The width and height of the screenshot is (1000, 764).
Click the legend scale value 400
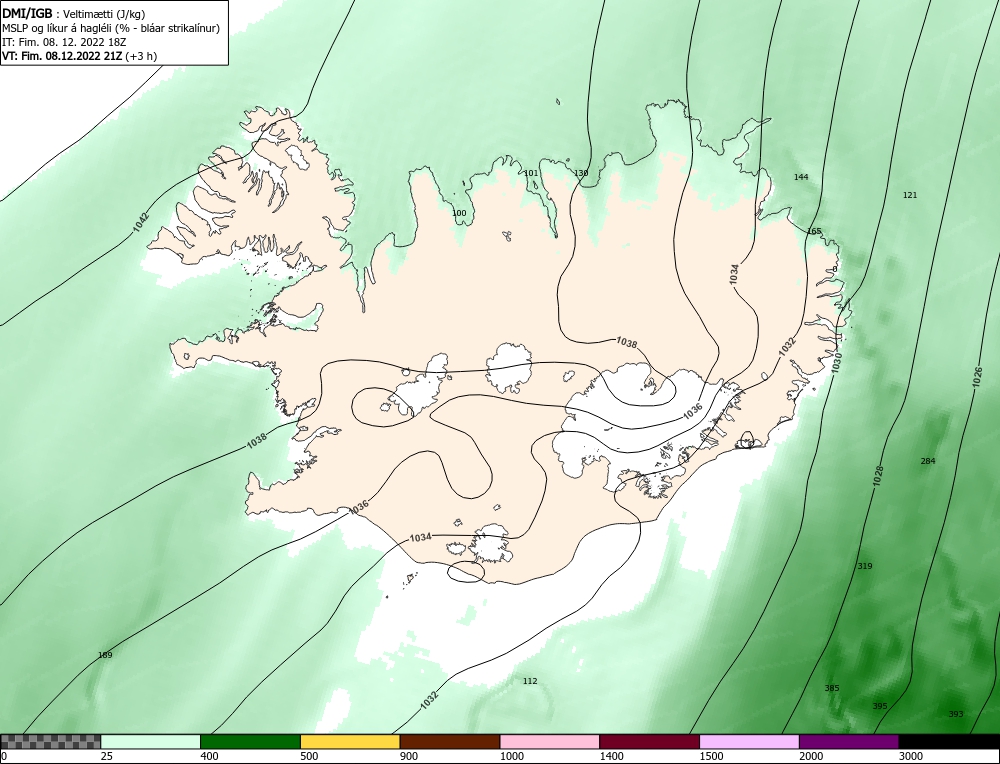(x=209, y=756)
